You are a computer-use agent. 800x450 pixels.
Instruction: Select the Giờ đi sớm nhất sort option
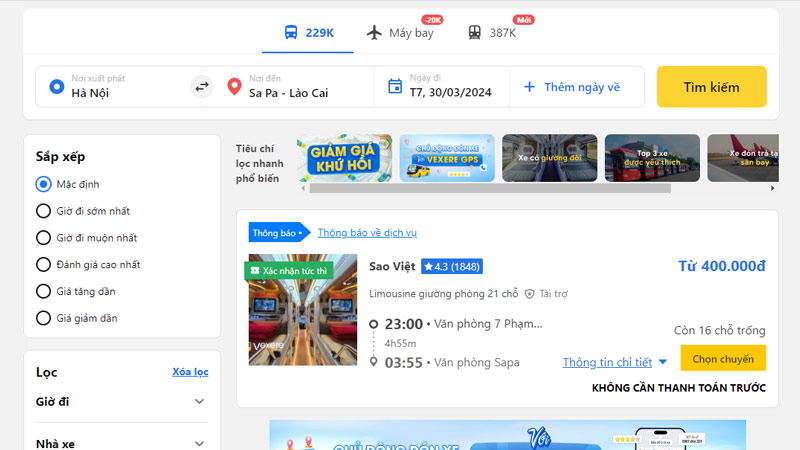[43, 211]
